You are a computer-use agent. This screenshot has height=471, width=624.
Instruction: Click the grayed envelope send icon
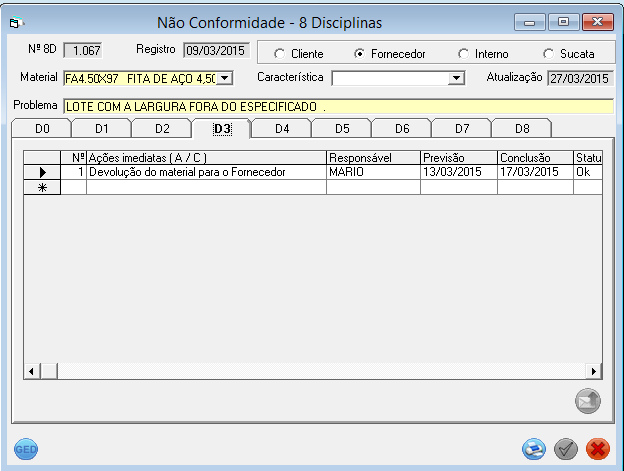click(587, 401)
